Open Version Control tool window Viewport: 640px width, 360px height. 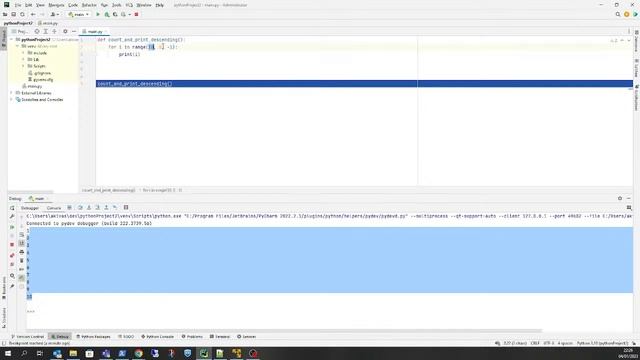27,337
